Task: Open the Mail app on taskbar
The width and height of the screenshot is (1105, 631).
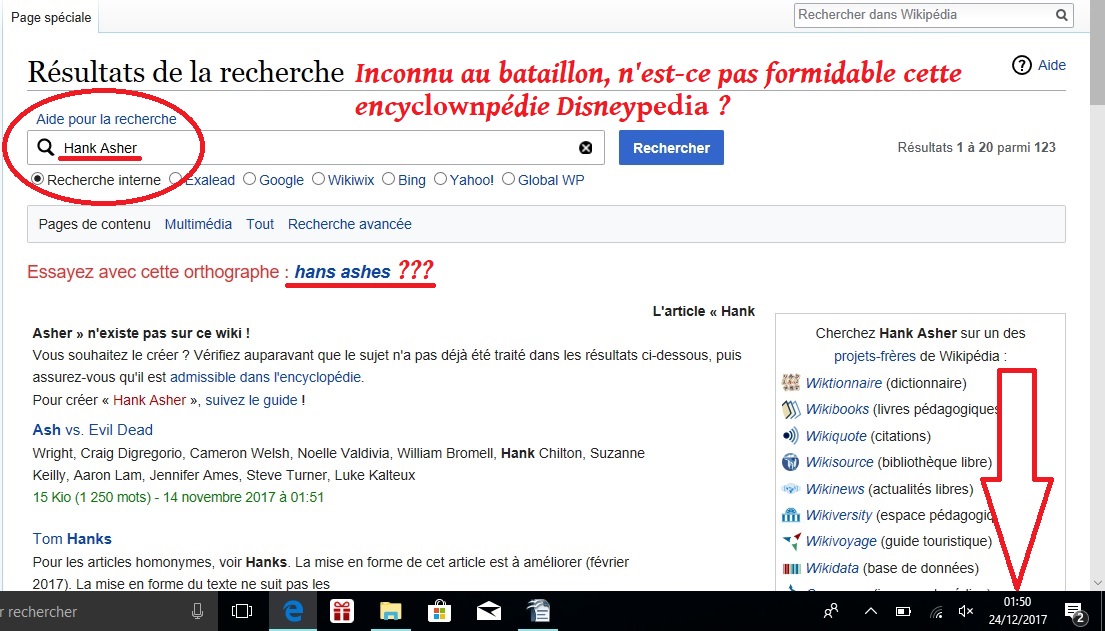Action: (x=488, y=611)
